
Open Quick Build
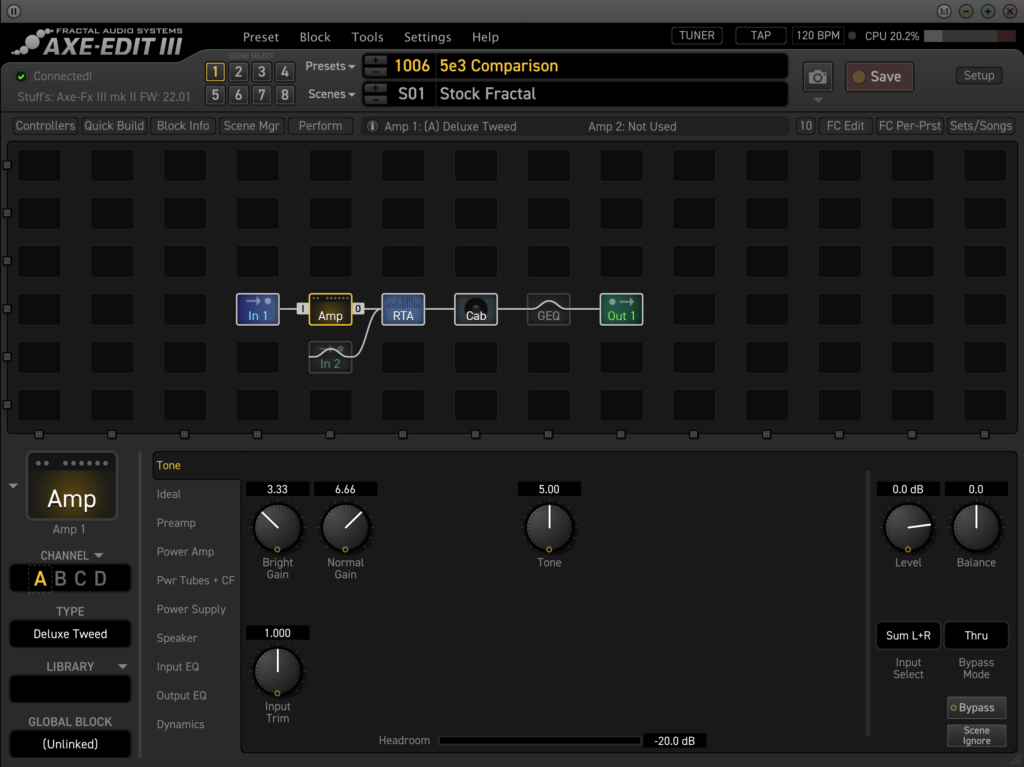click(x=114, y=125)
